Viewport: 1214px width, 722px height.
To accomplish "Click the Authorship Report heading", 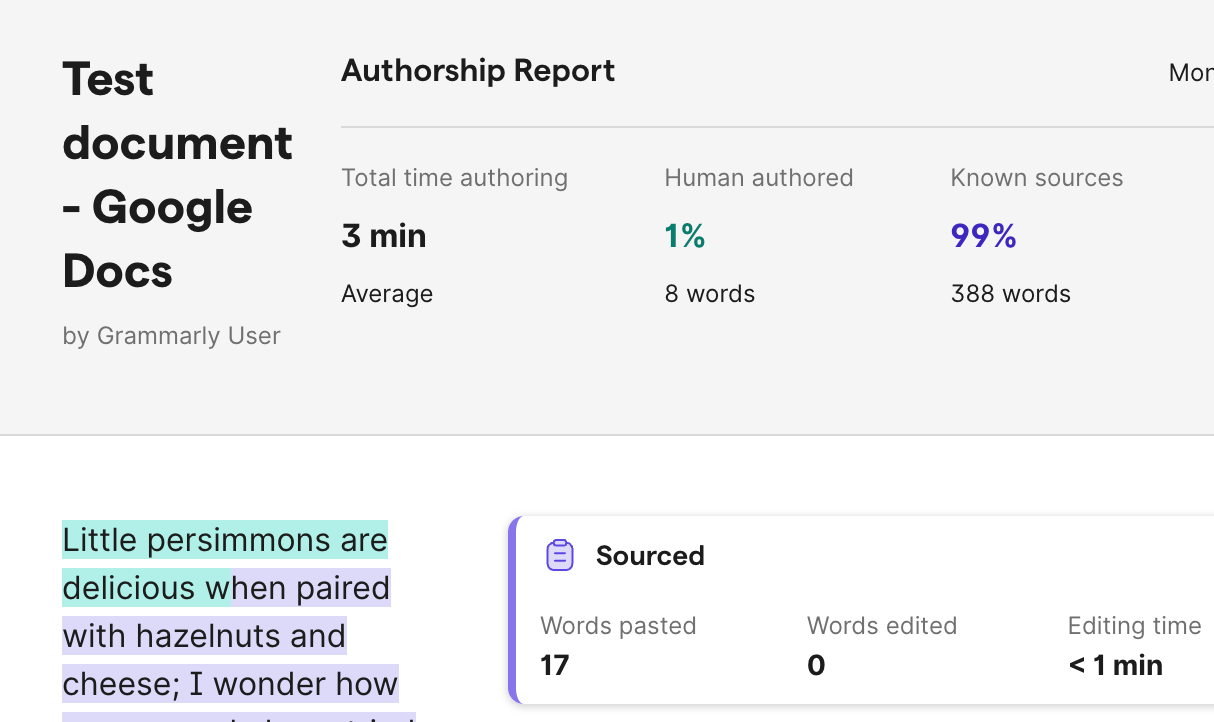I will (x=478, y=70).
